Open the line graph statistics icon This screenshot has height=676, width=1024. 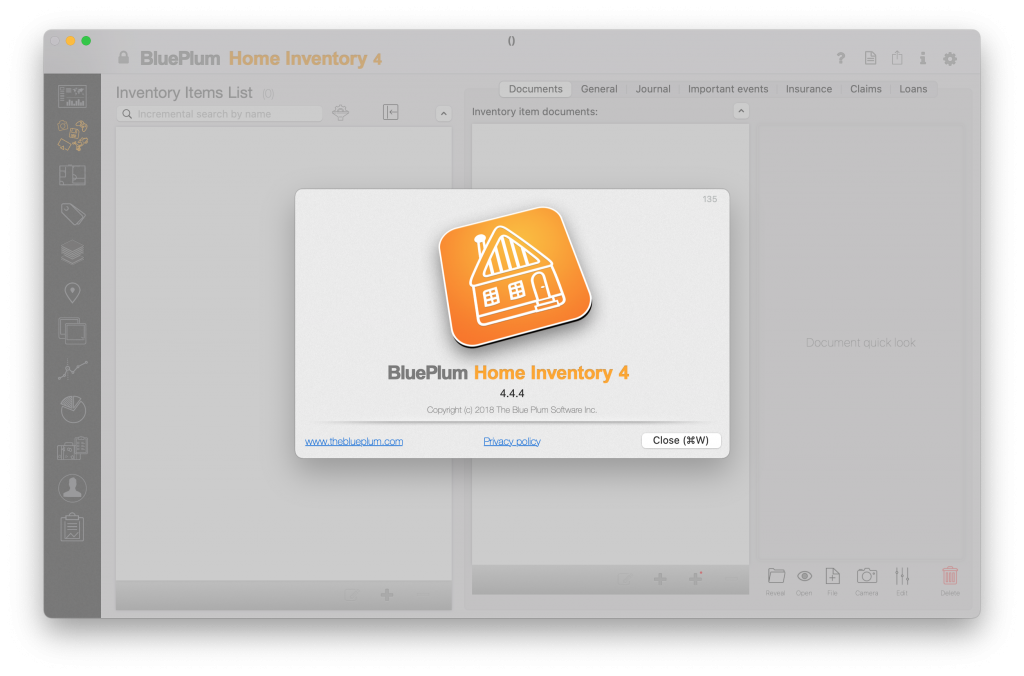click(x=72, y=370)
